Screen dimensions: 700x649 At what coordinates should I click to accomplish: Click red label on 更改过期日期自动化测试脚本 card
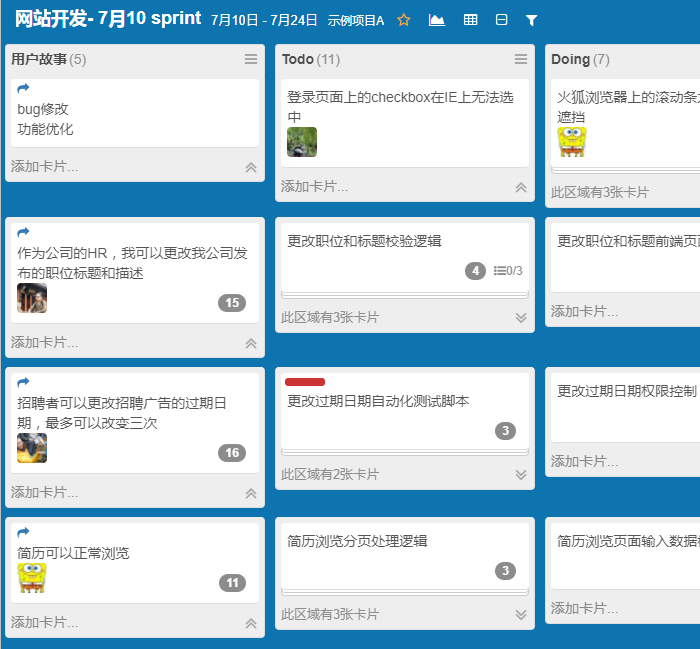(x=305, y=382)
